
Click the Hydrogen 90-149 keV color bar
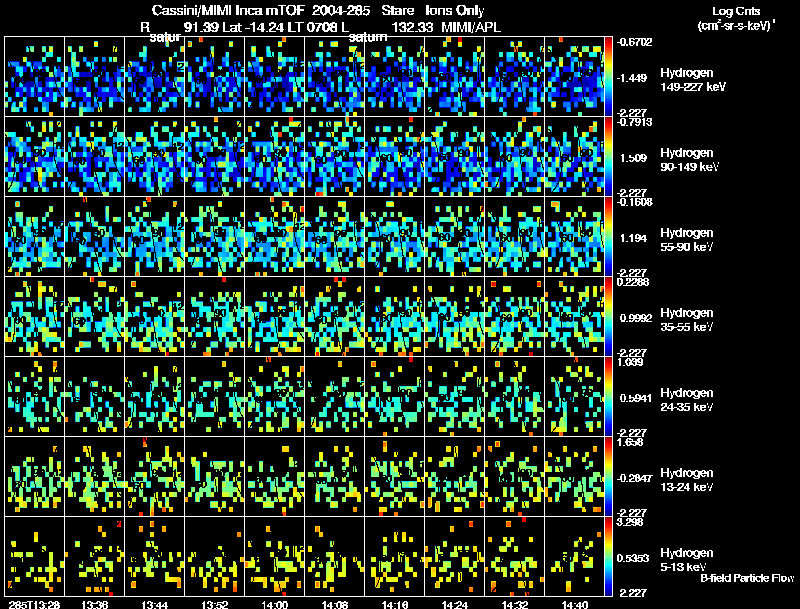(x=608, y=156)
